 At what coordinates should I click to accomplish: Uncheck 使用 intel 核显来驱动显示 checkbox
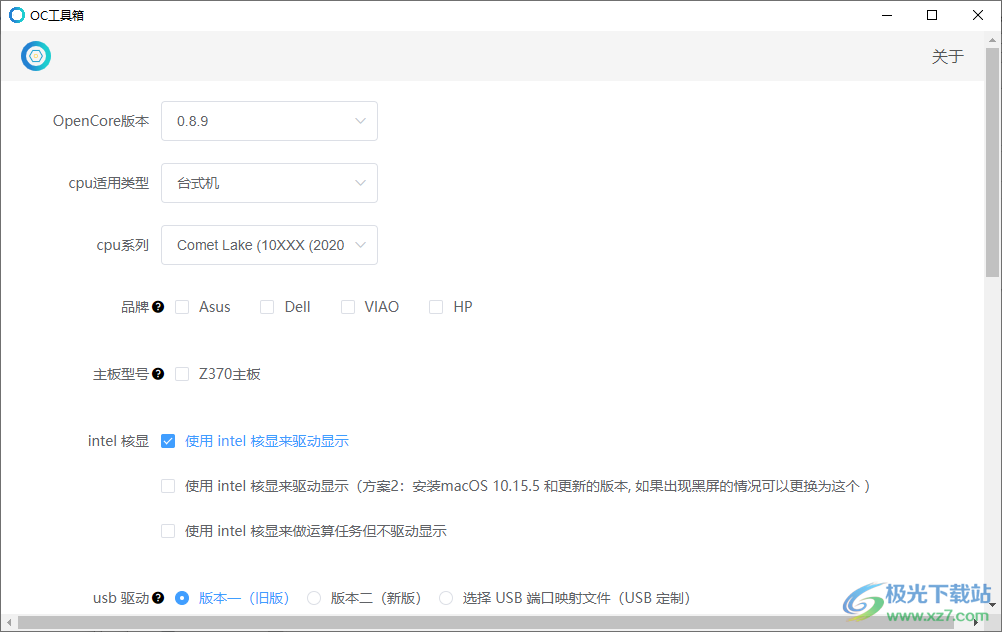168,441
